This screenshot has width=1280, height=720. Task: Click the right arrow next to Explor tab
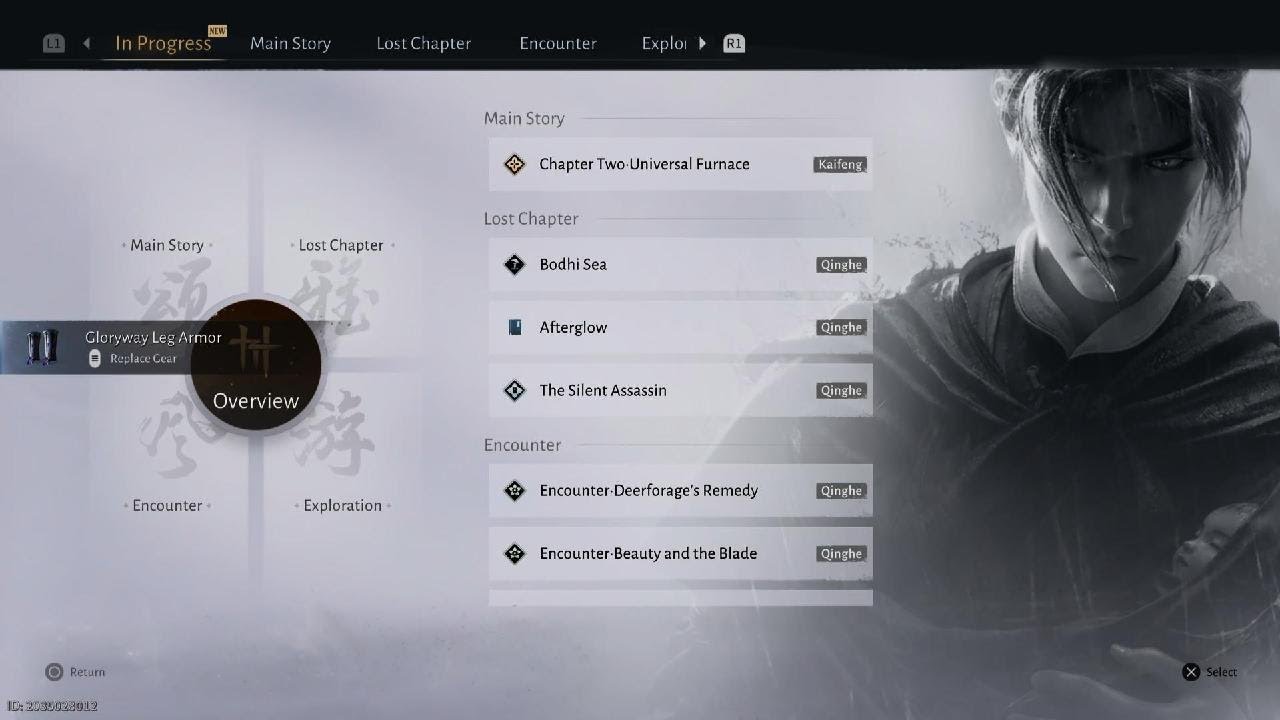tap(702, 43)
